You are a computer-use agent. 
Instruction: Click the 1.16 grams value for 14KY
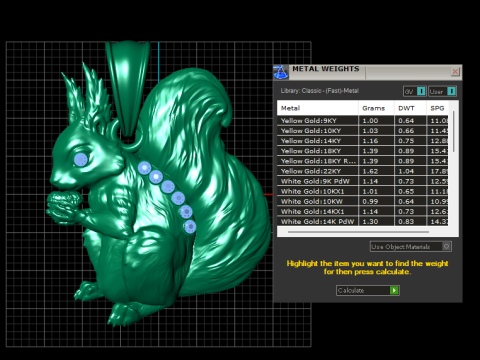(370, 141)
